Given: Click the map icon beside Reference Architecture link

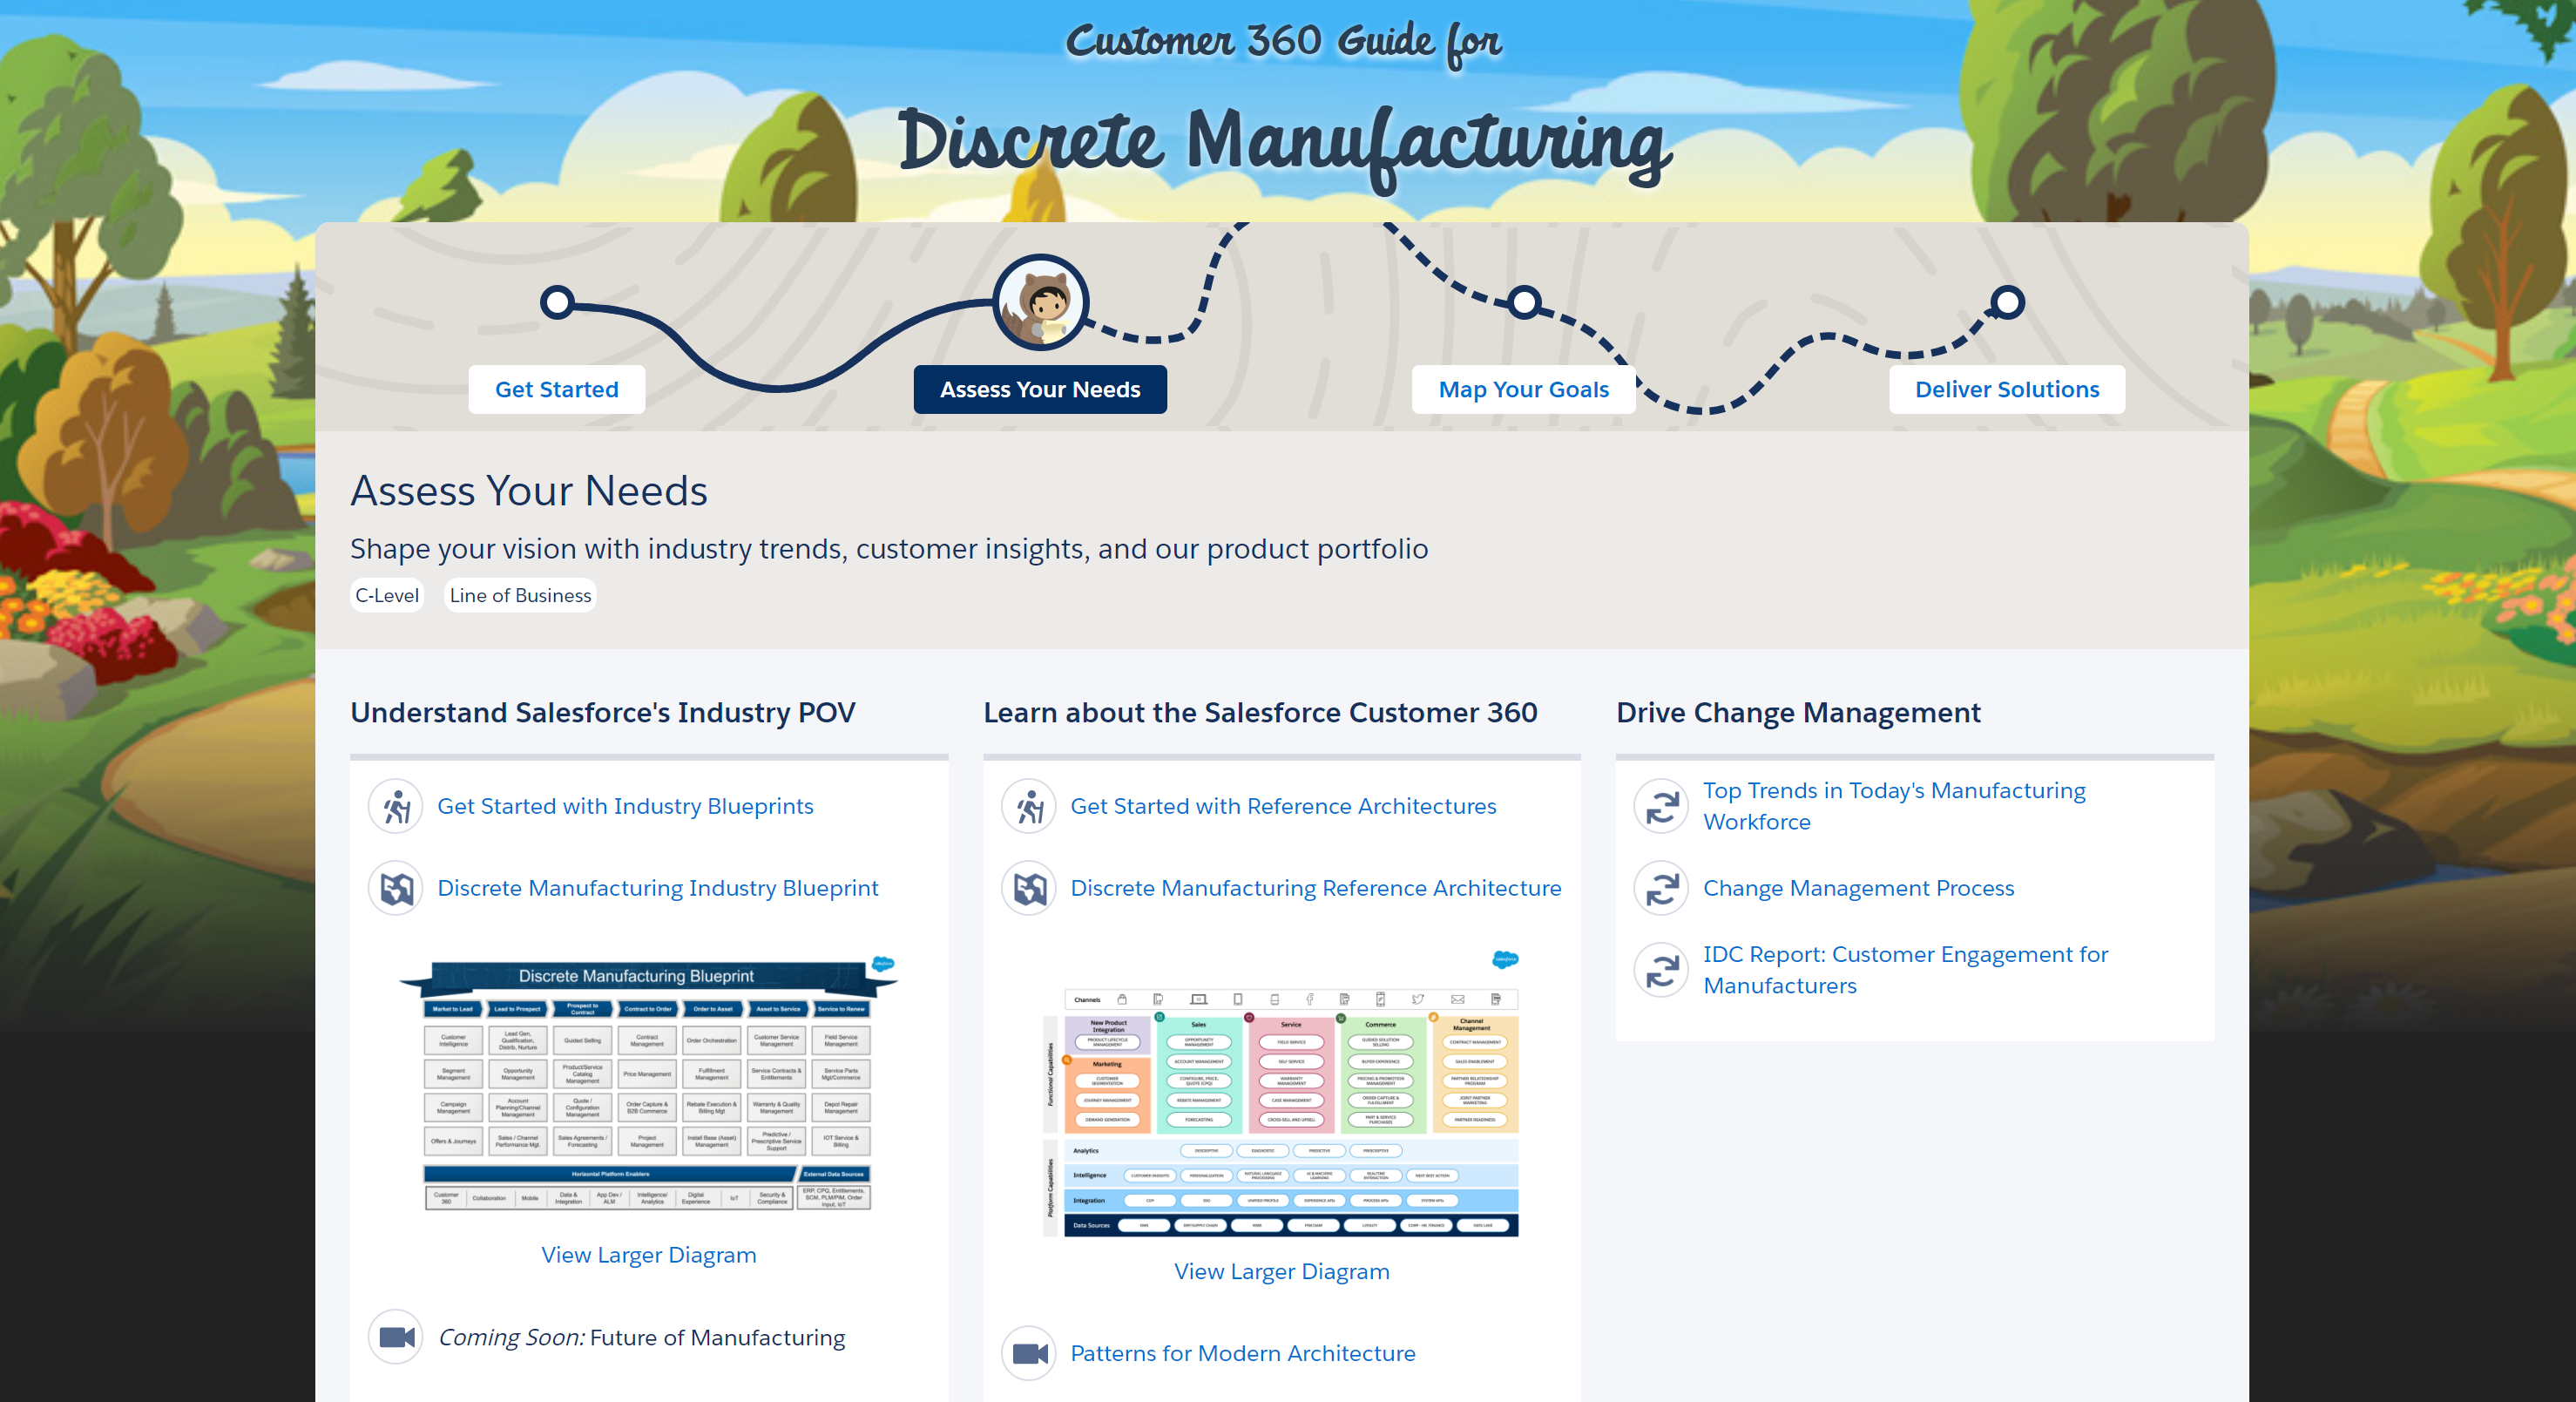Looking at the screenshot, I should pyautogui.click(x=1029, y=888).
